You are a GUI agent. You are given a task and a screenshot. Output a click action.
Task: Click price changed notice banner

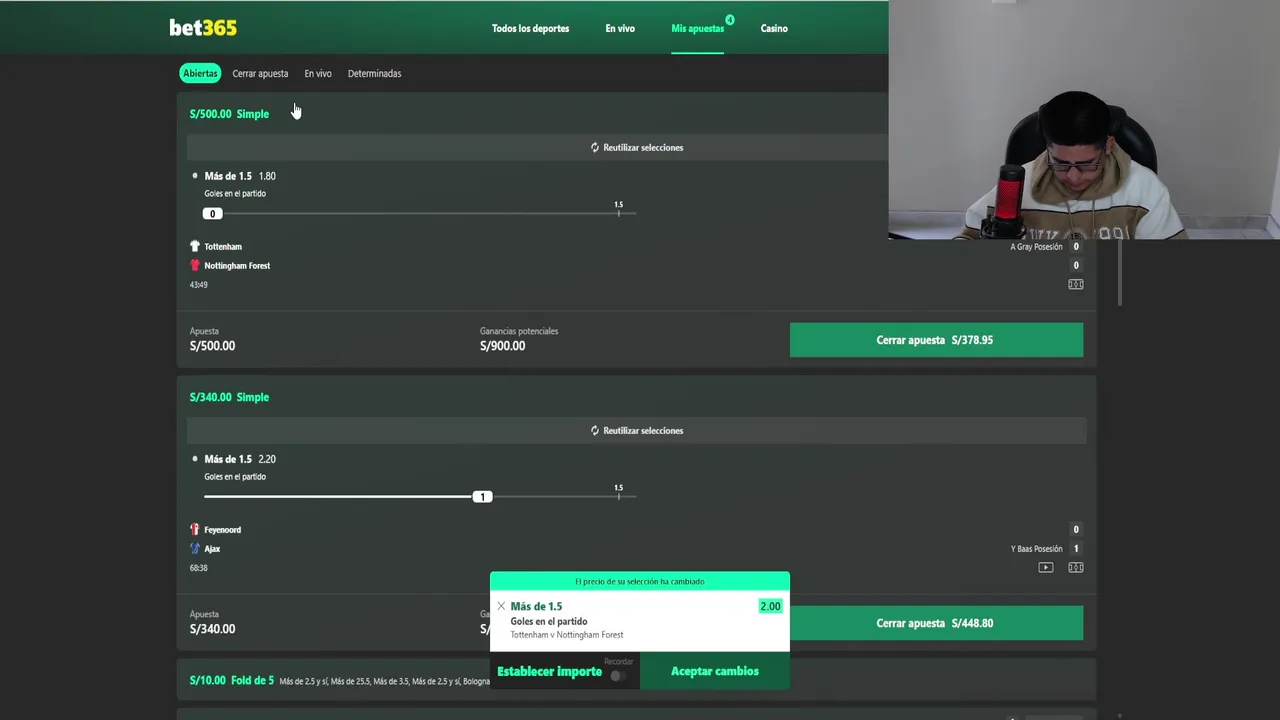pos(640,581)
